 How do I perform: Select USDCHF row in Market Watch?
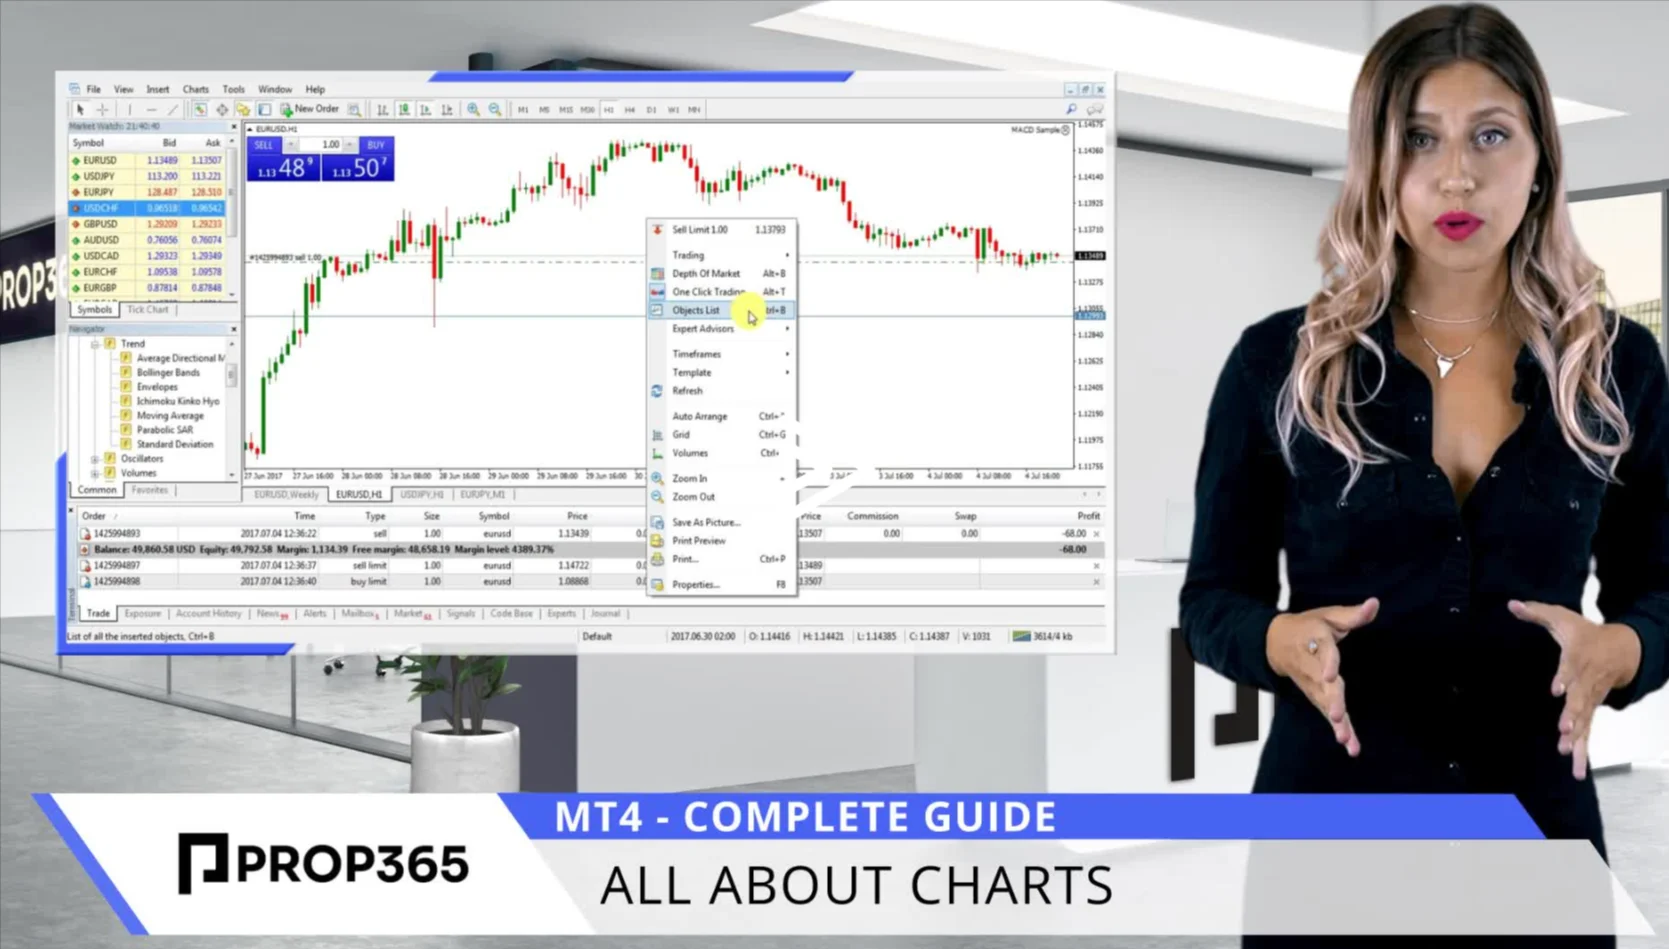coord(148,208)
